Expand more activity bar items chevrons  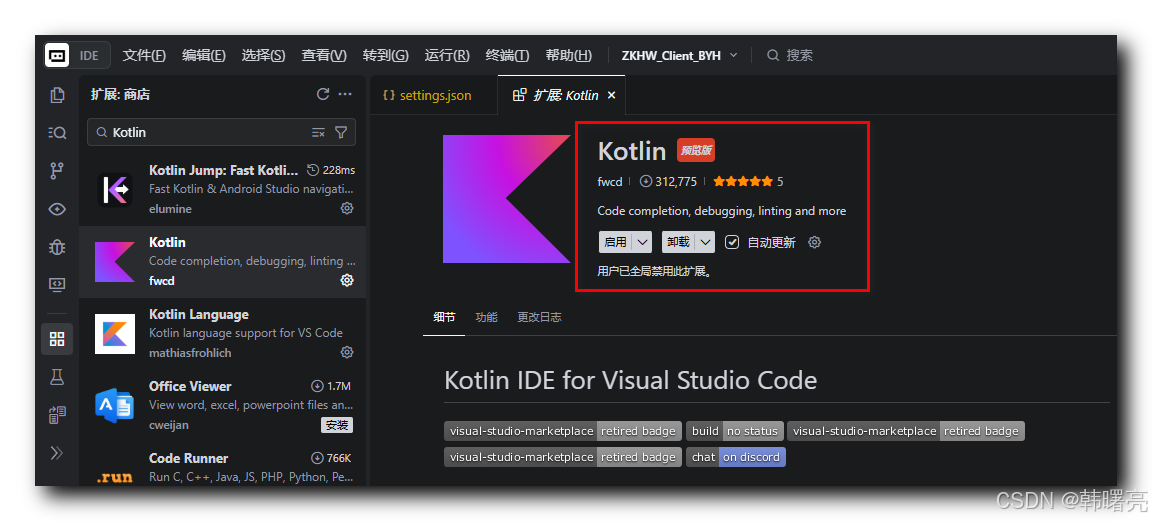(x=57, y=453)
